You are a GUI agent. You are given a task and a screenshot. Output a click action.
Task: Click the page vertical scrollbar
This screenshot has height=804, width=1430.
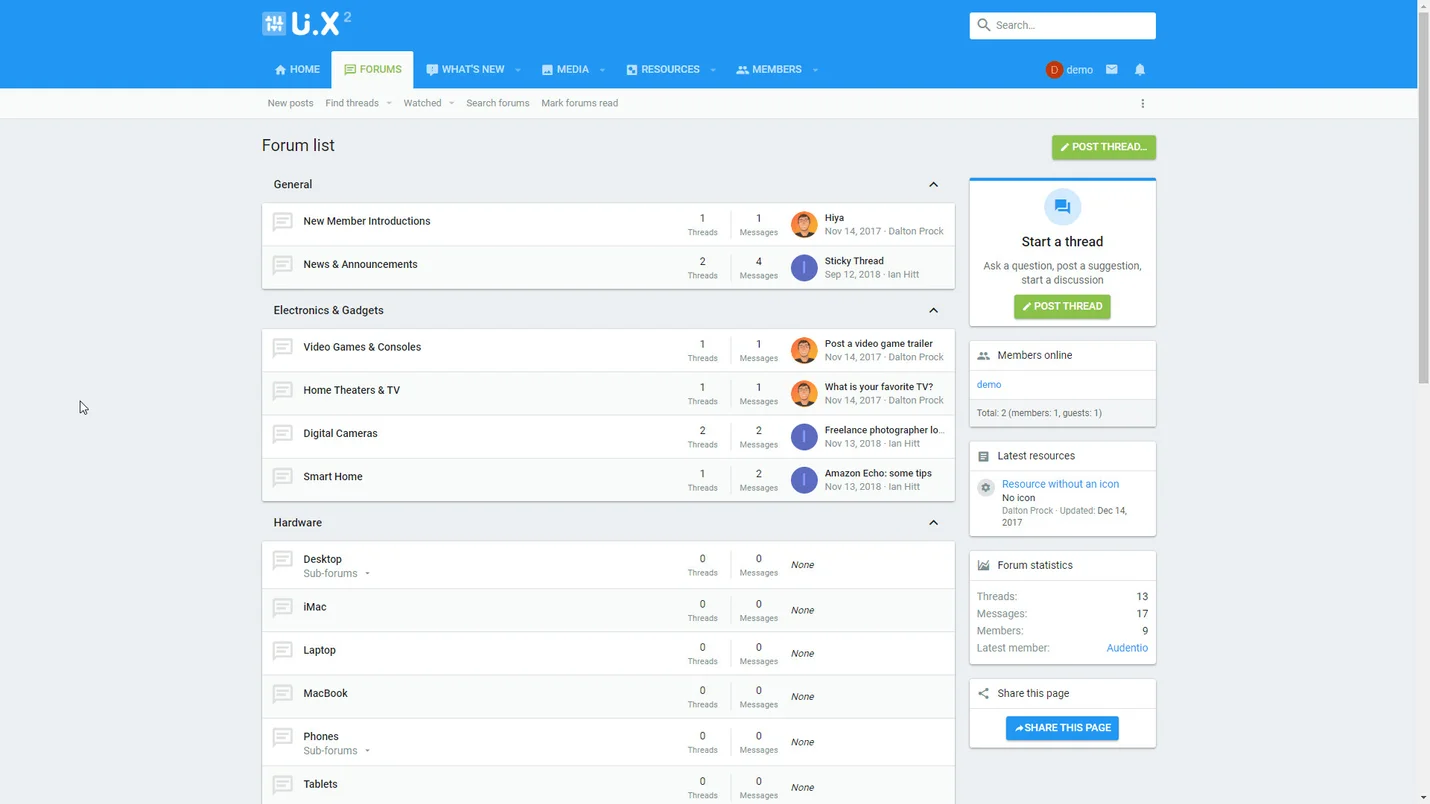pyautogui.click(x=1423, y=198)
